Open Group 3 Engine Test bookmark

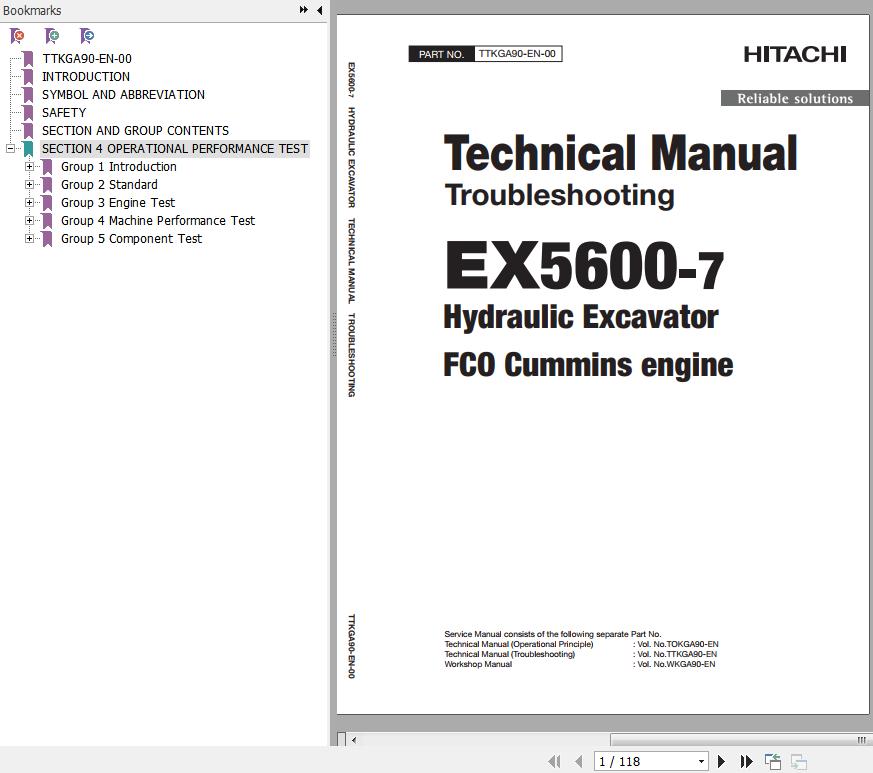[118, 203]
